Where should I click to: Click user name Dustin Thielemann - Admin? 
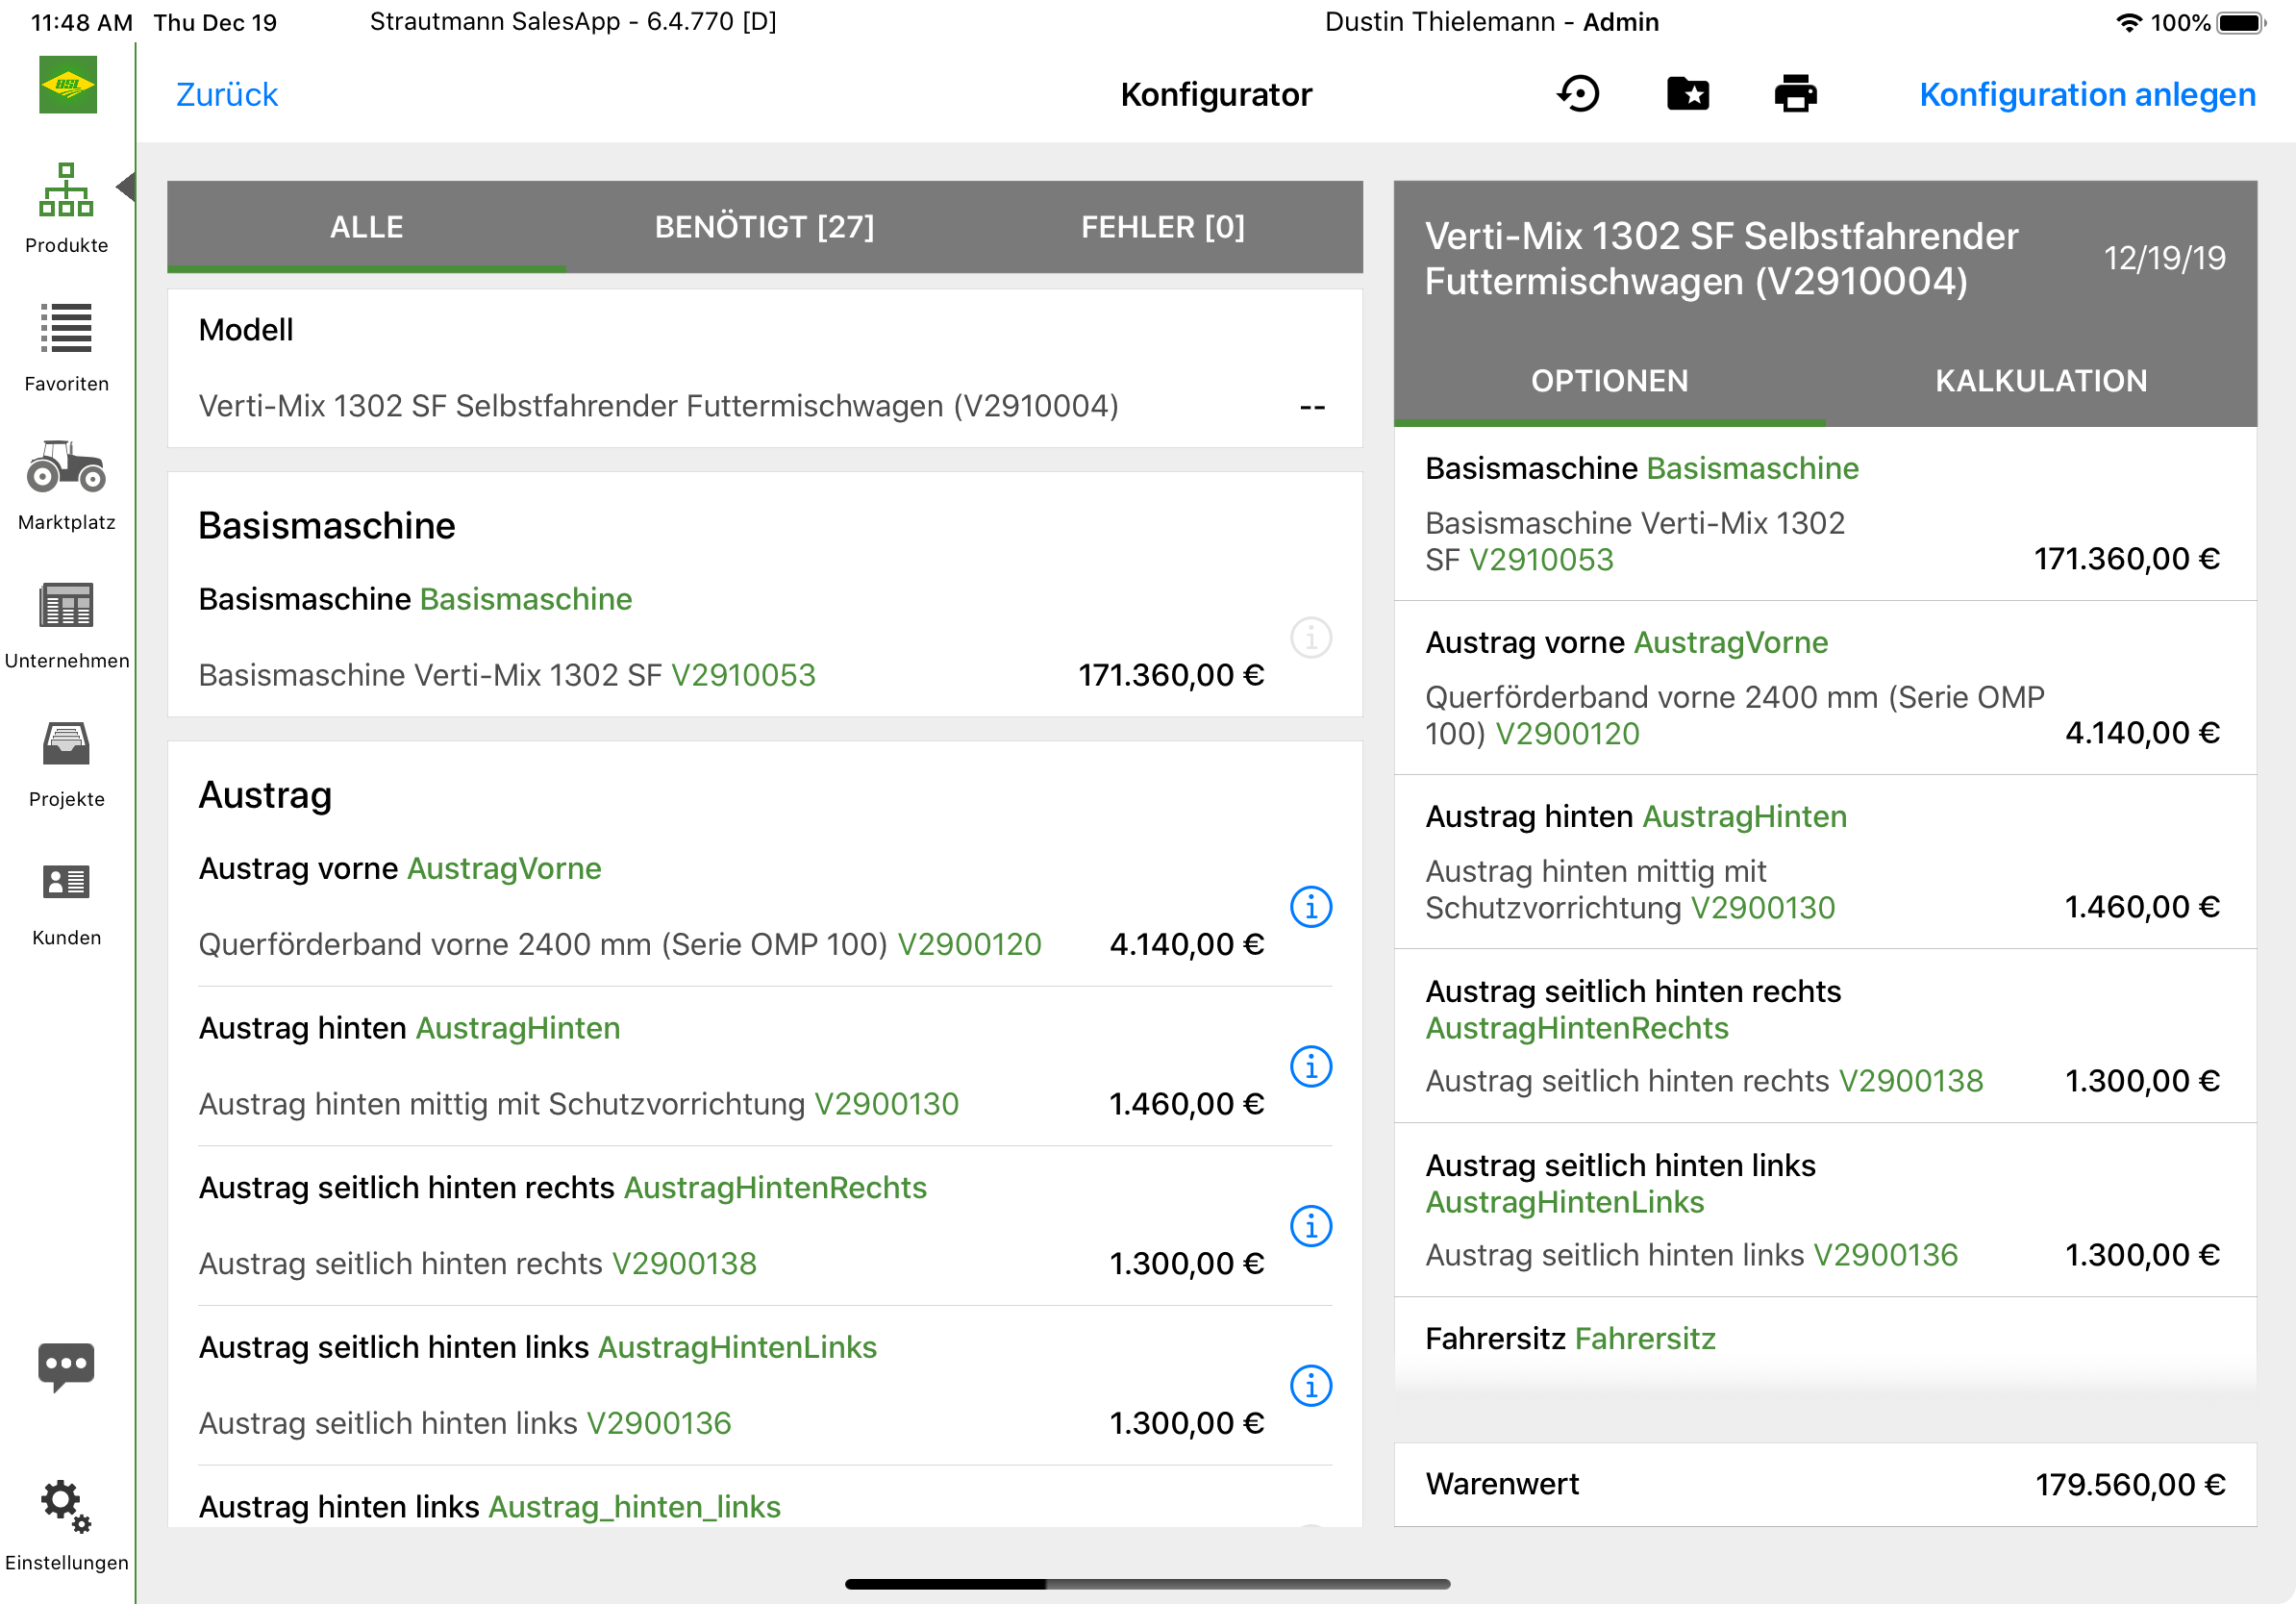click(1491, 22)
